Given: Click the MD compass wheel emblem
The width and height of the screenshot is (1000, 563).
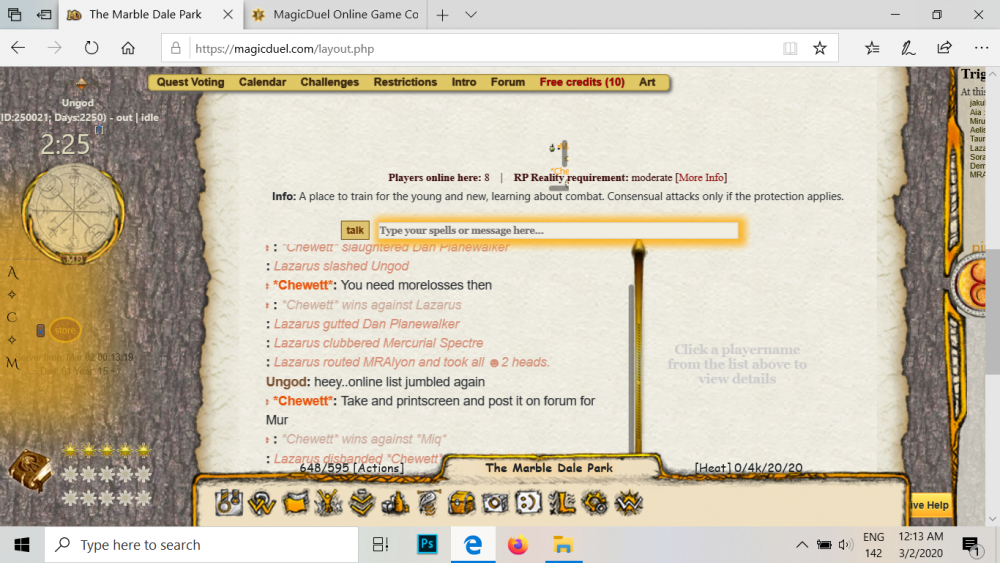Looking at the screenshot, I should [x=74, y=215].
